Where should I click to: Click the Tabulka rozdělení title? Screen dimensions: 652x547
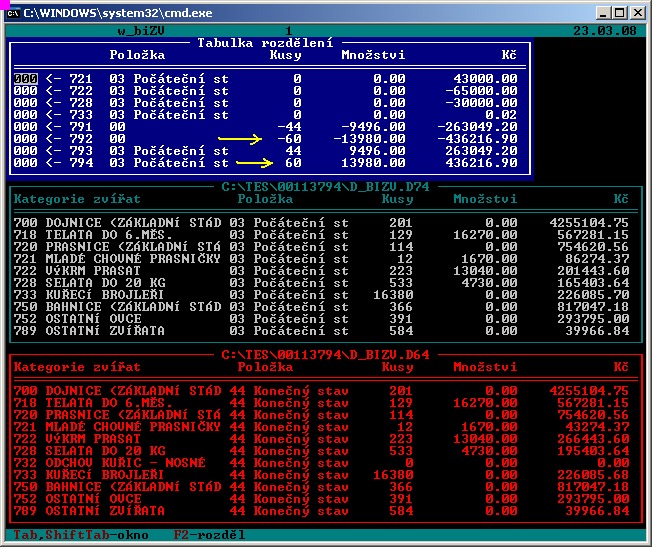(265, 43)
